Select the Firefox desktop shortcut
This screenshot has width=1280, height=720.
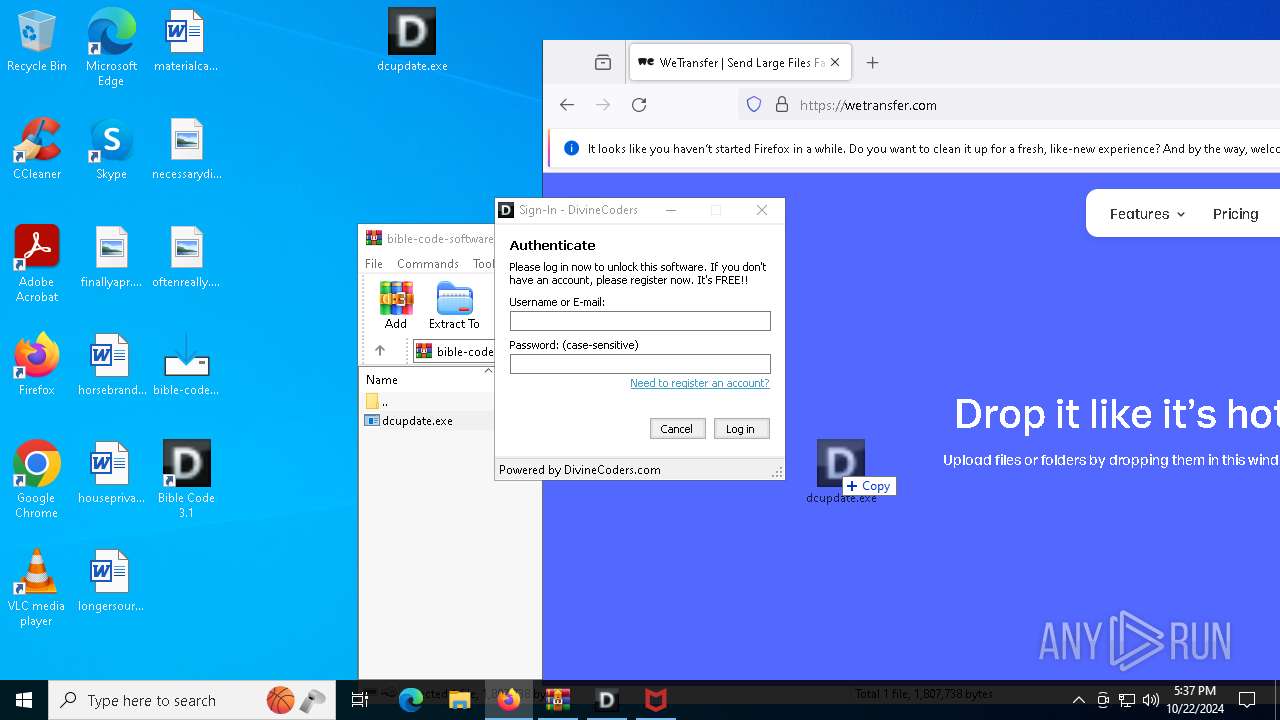pyautogui.click(x=37, y=366)
